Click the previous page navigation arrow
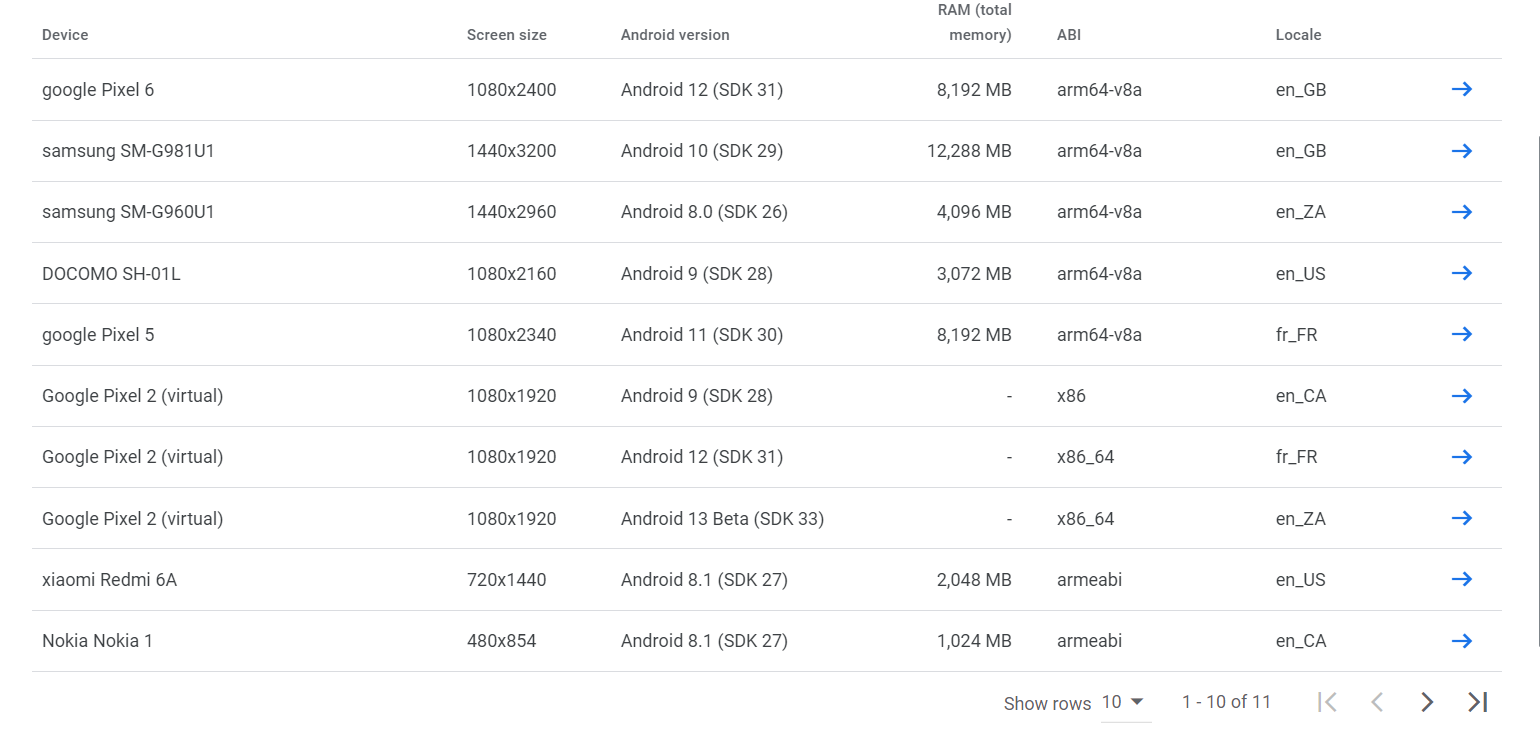Screen dimensions: 1540x731 pyautogui.click(x=1377, y=702)
